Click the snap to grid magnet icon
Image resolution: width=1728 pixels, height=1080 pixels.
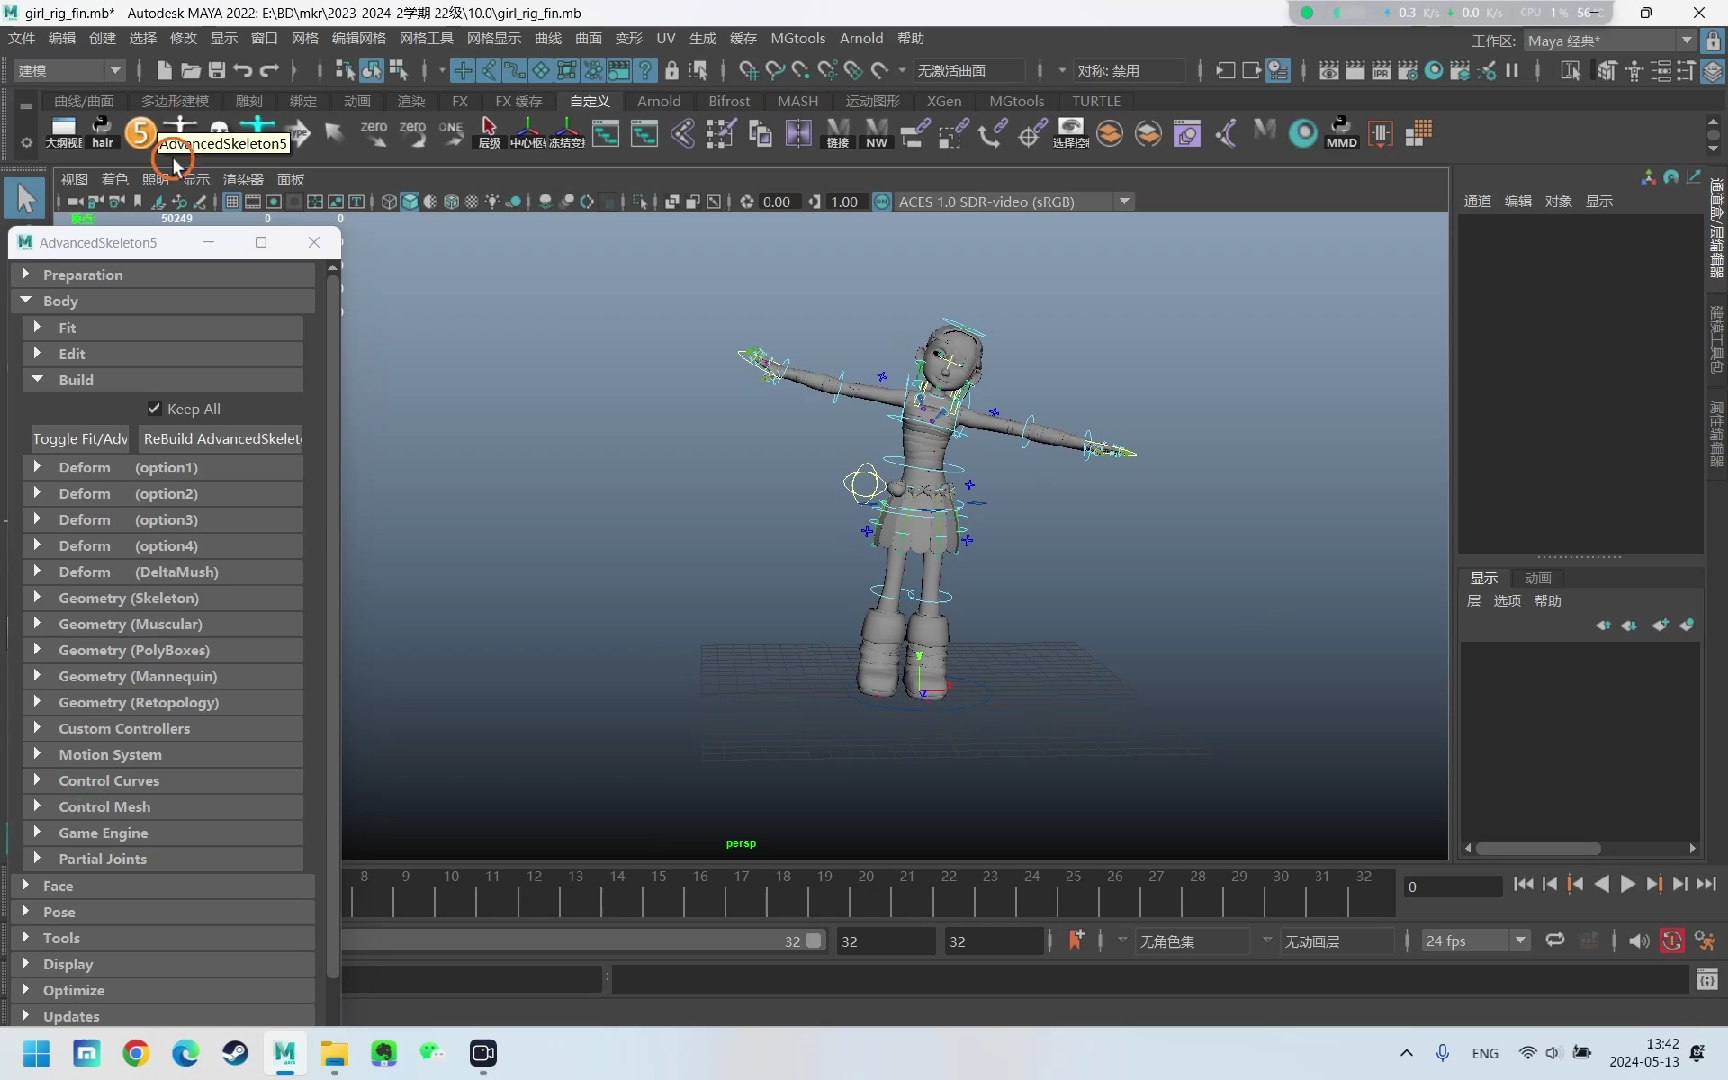point(748,70)
